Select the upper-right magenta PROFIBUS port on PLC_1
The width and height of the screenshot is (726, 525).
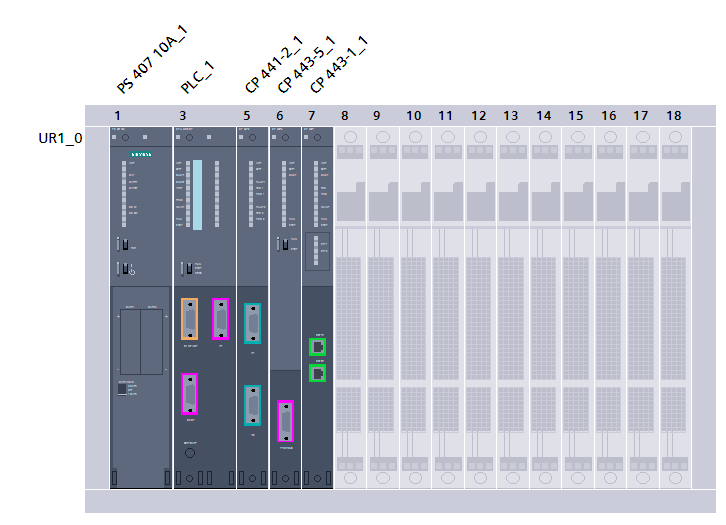(x=220, y=319)
